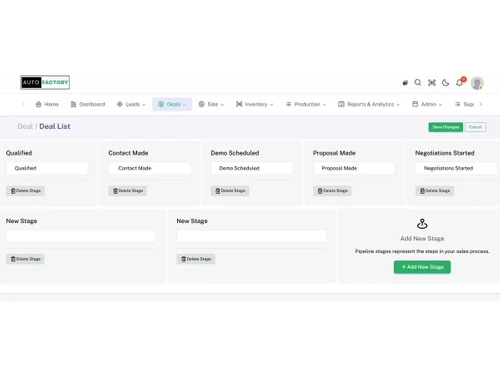Expand the Admin dropdown menu
The height and width of the screenshot is (375, 500).
(427, 104)
